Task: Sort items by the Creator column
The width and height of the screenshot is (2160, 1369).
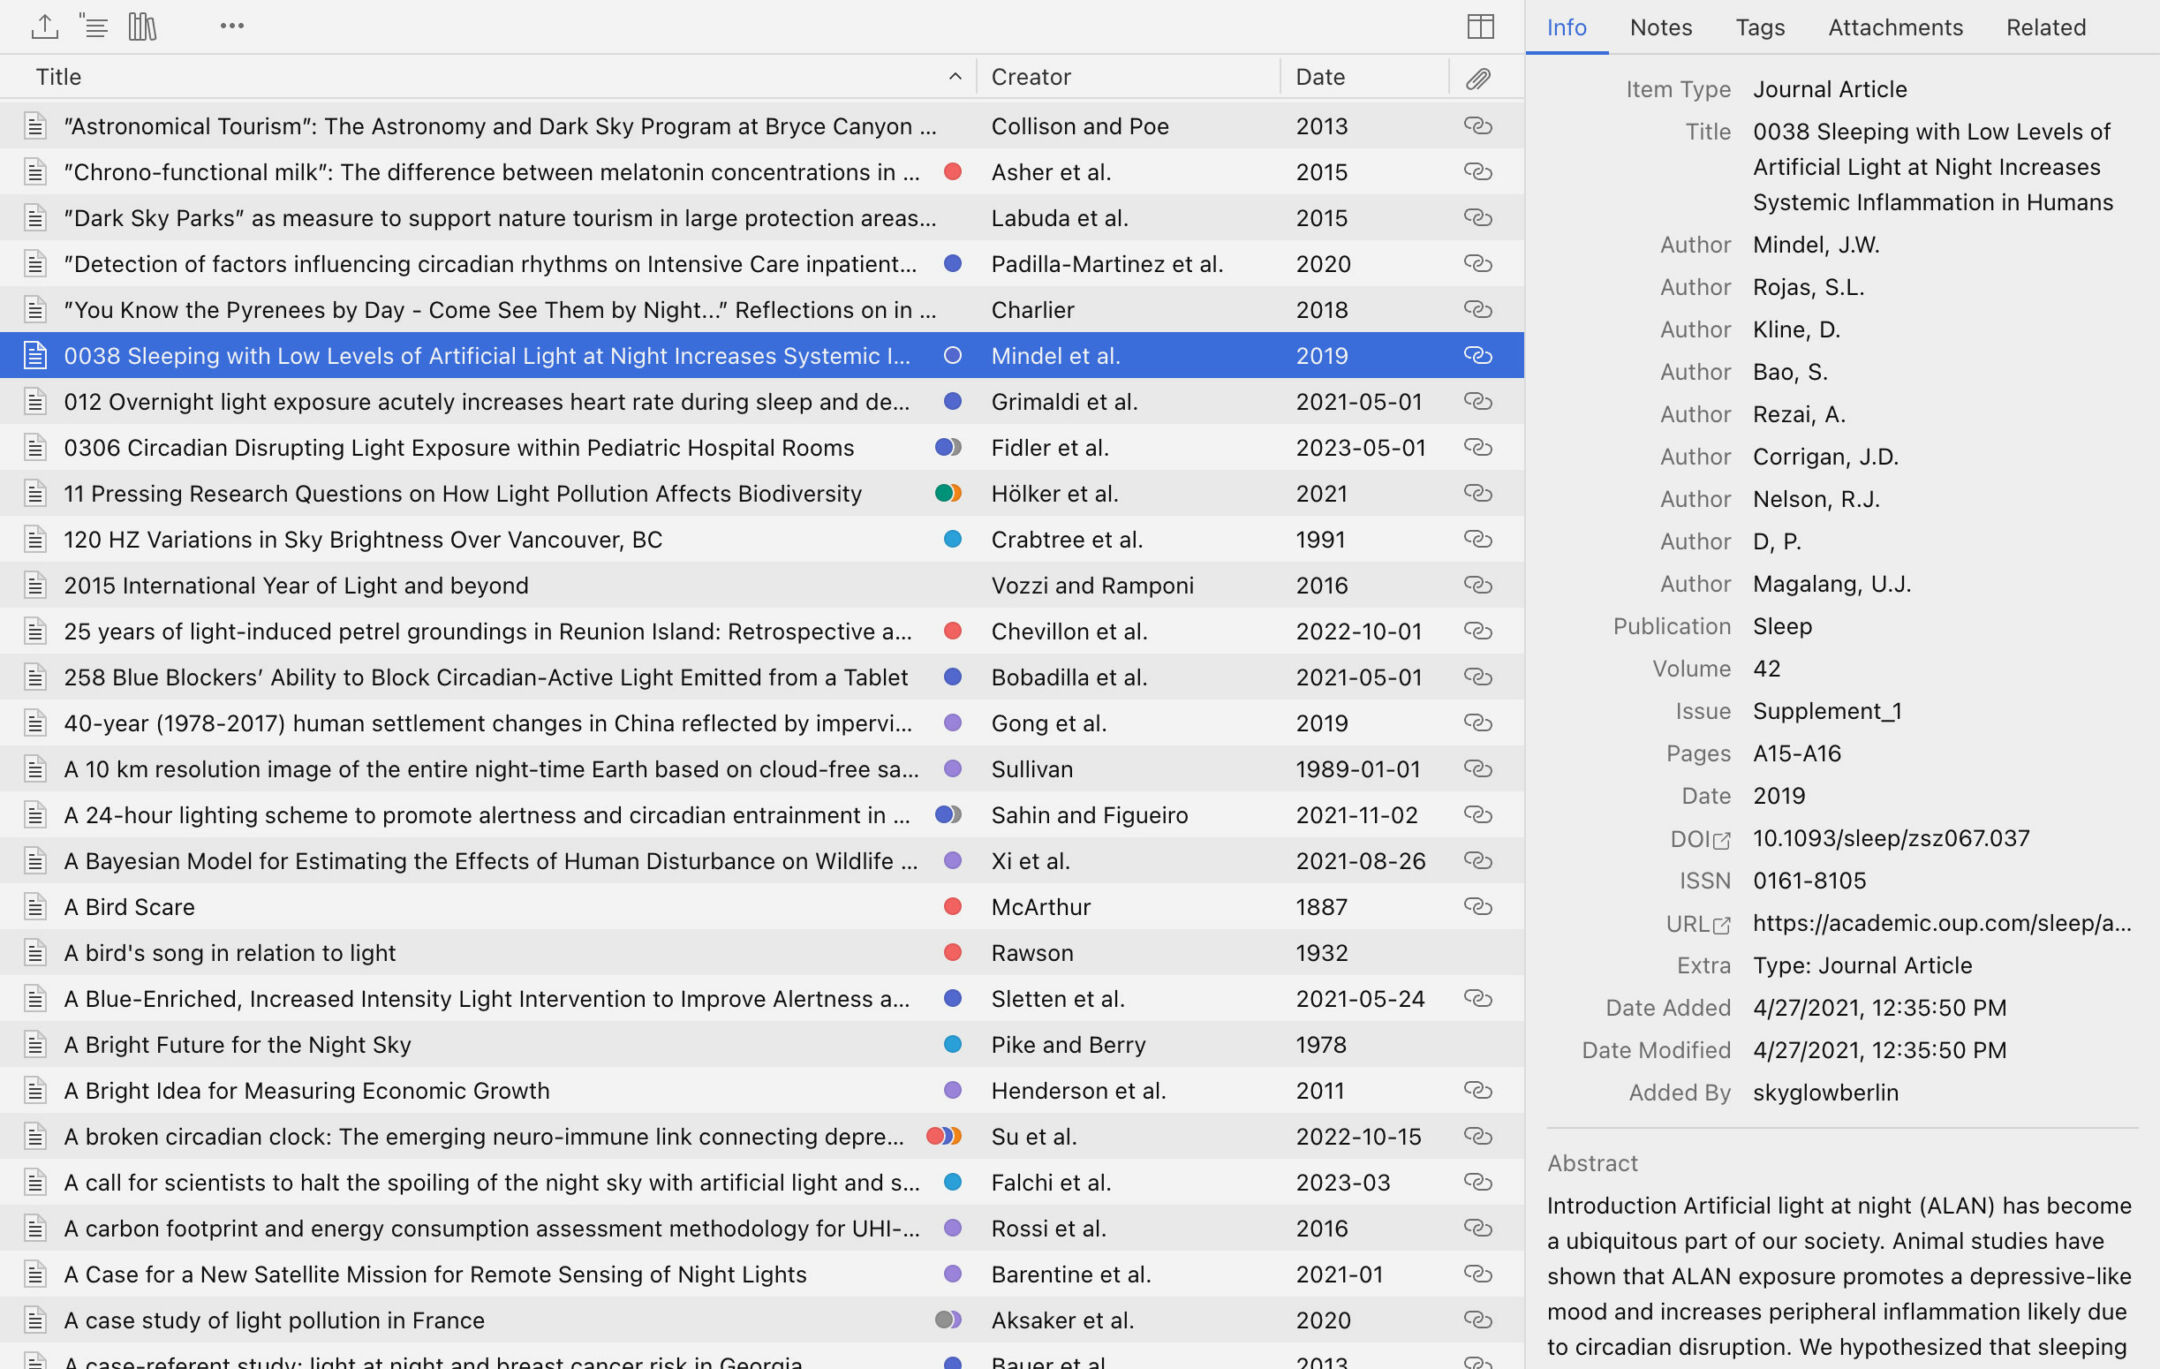Action: click(1030, 77)
